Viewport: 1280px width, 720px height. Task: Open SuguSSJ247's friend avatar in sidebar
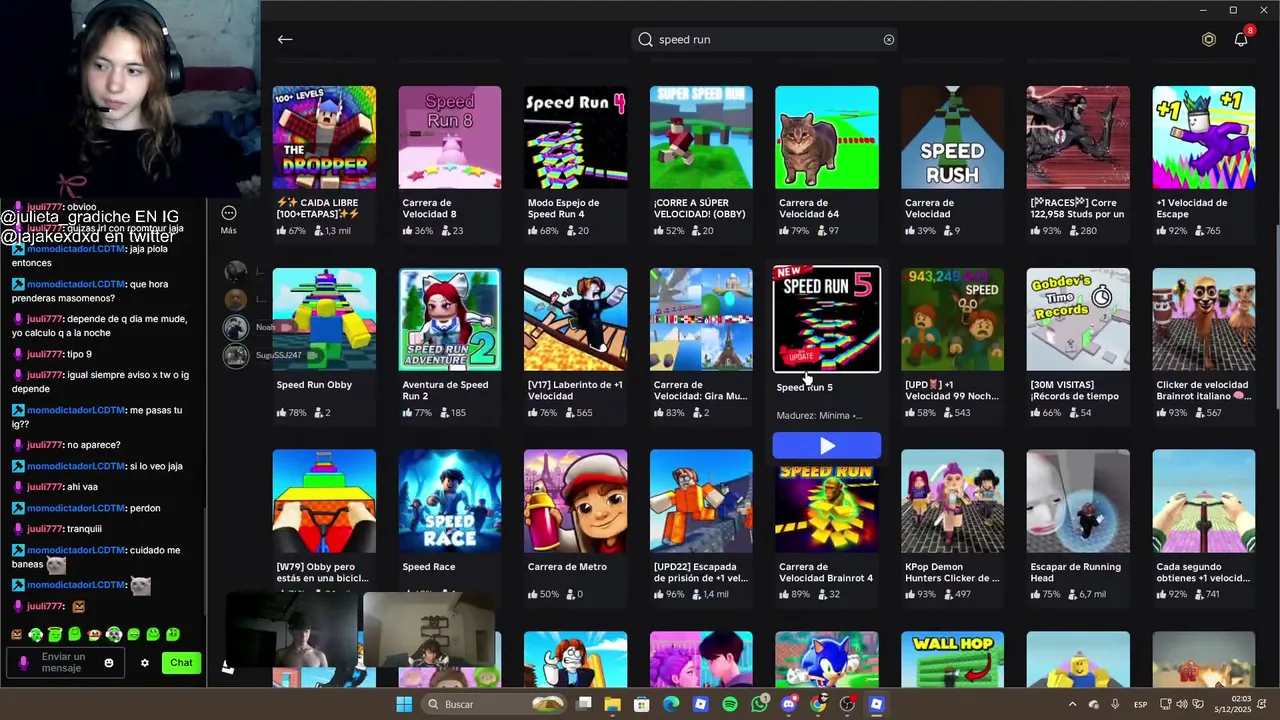coord(236,355)
